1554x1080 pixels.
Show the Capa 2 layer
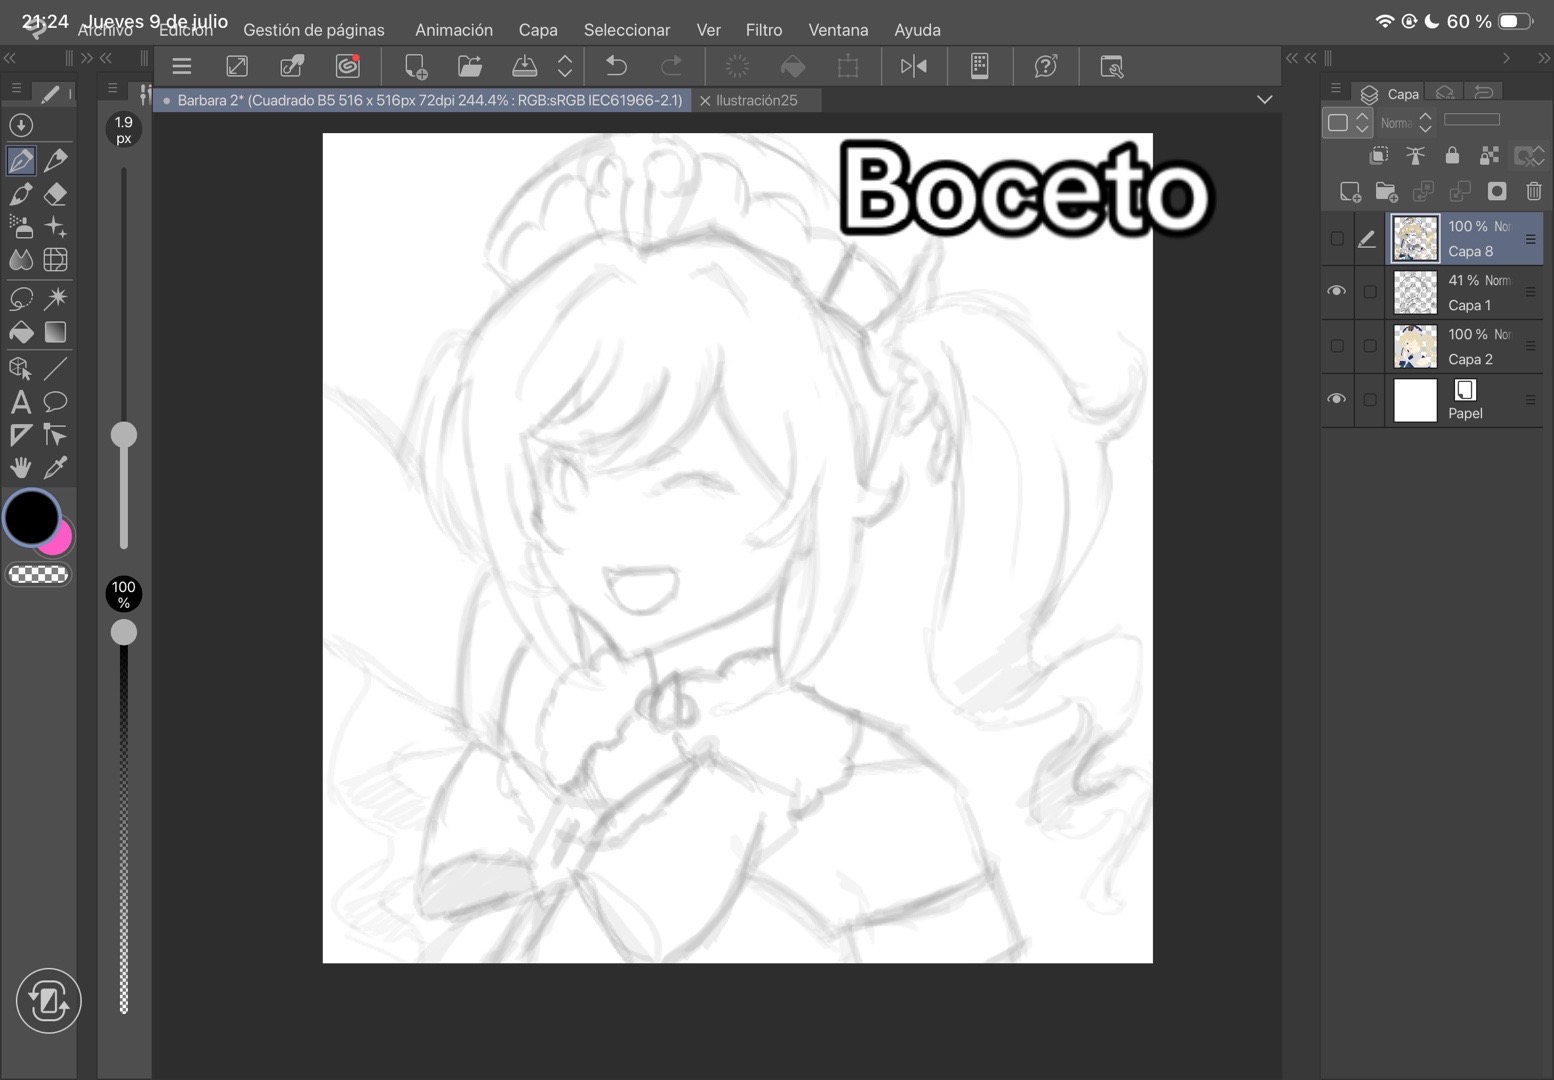click(1337, 346)
